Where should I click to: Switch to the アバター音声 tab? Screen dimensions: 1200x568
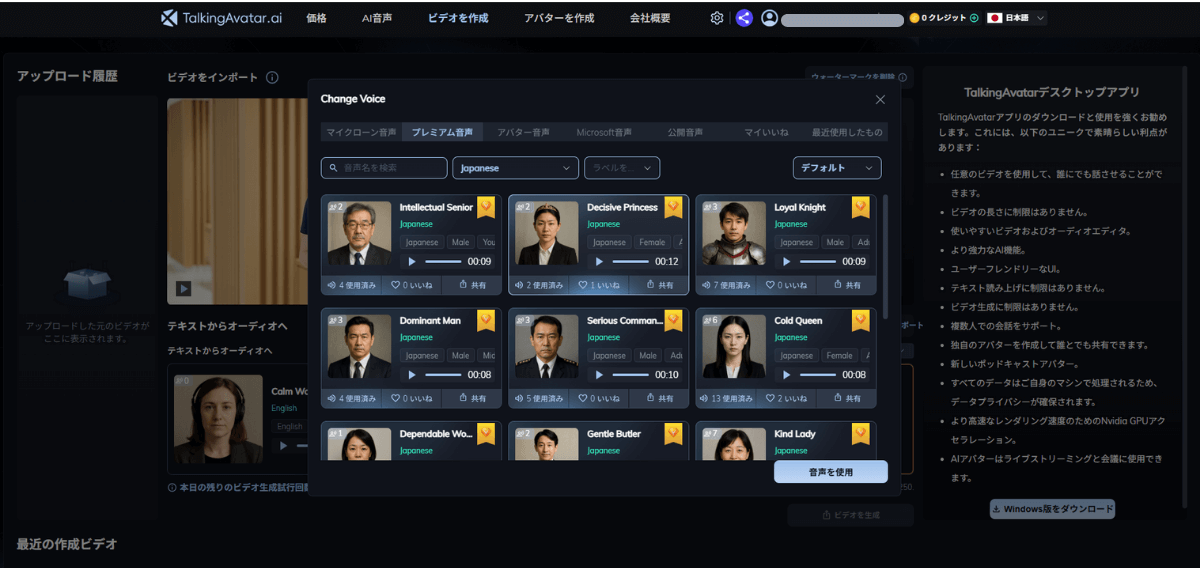(523, 132)
